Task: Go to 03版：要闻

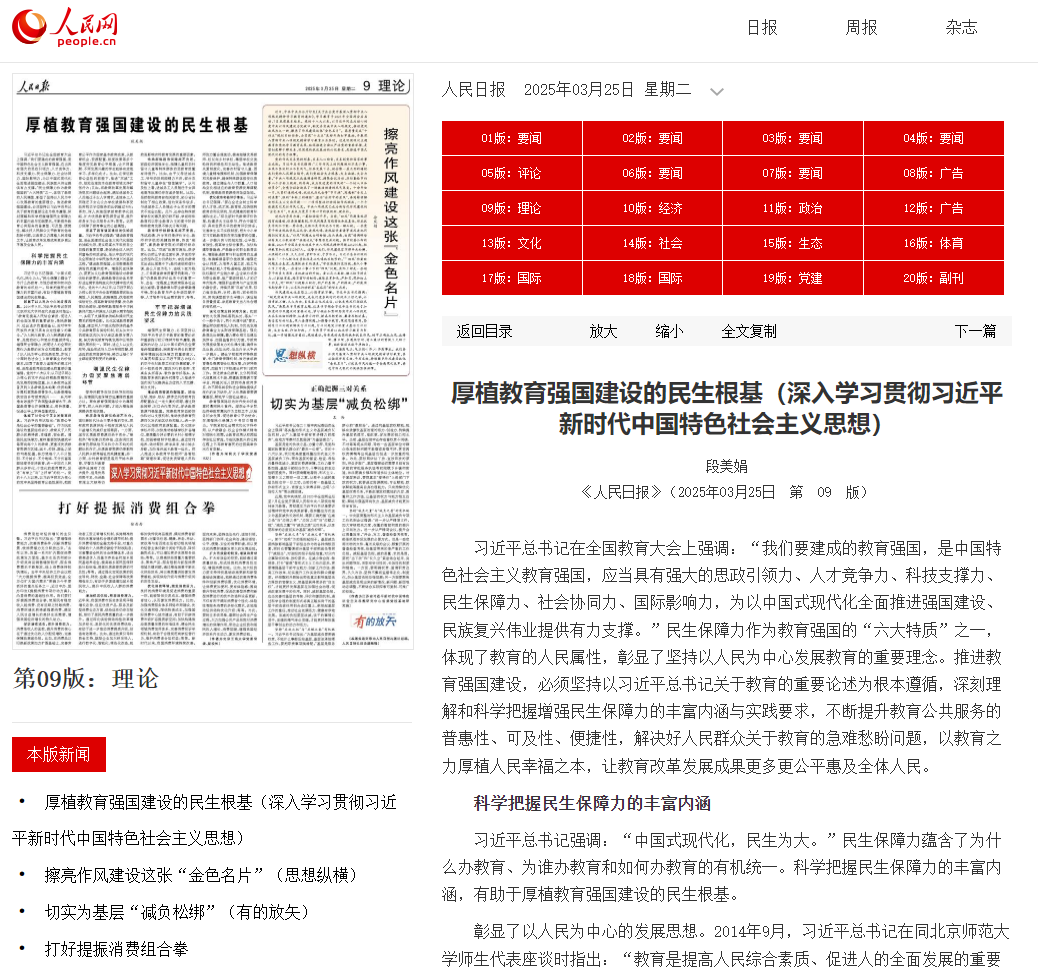Action: coord(793,138)
